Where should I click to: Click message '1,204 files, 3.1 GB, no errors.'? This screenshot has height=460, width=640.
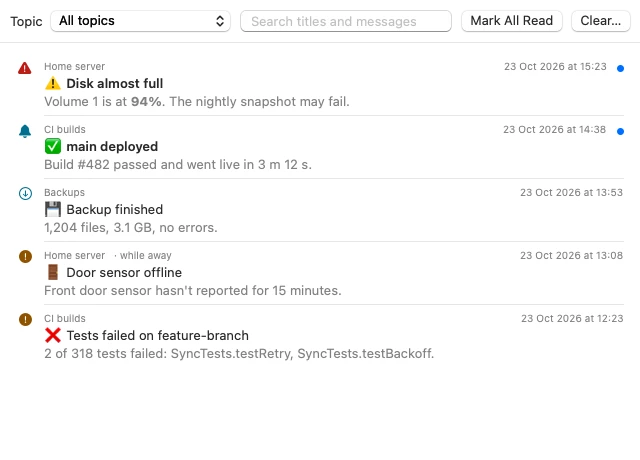(131, 227)
